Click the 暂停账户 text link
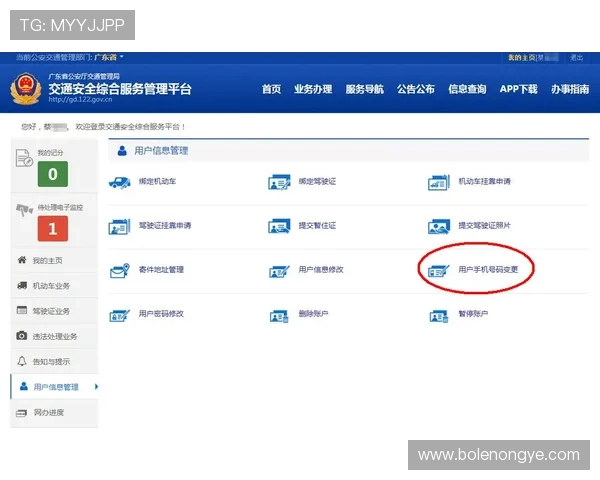This screenshot has width=600, height=480. pyautogui.click(x=473, y=313)
